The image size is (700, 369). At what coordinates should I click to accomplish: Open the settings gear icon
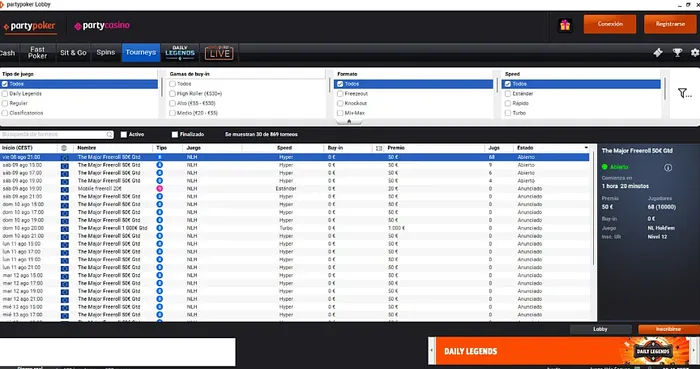click(x=695, y=53)
